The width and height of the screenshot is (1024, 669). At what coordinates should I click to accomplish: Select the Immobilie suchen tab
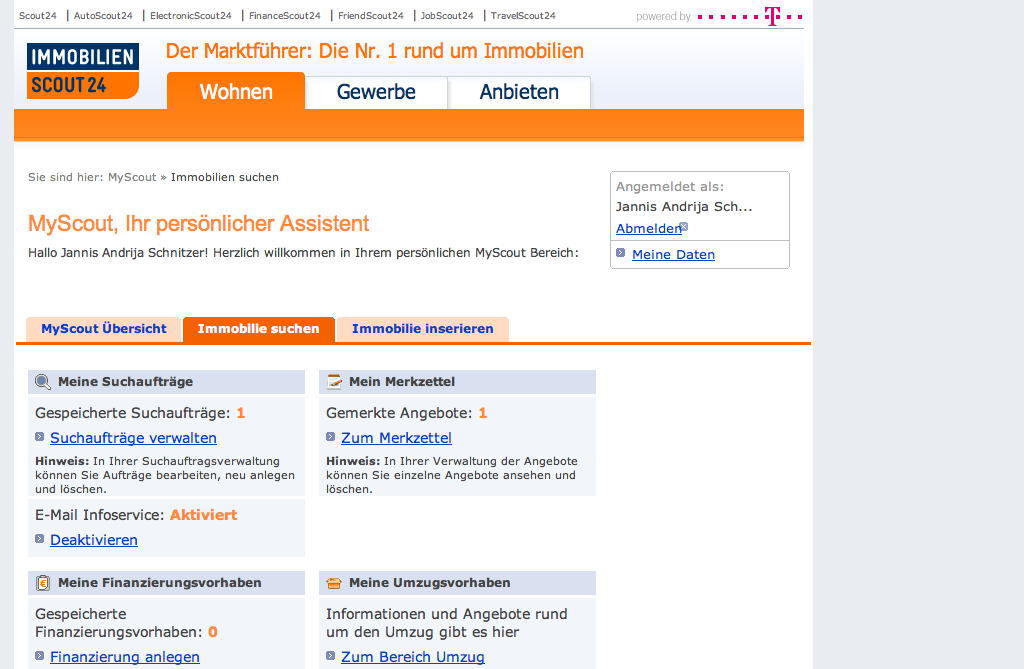259,329
